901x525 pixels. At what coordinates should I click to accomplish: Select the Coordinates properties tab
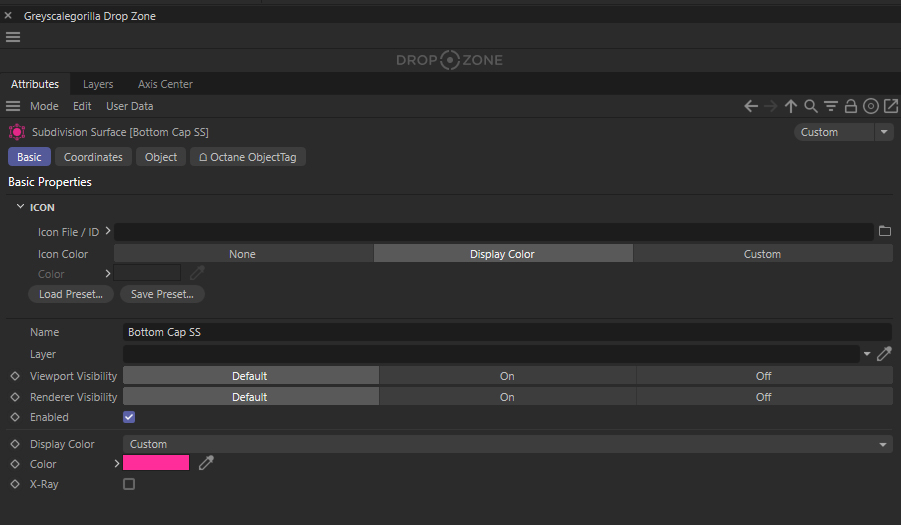pyautogui.click(x=93, y=157)
